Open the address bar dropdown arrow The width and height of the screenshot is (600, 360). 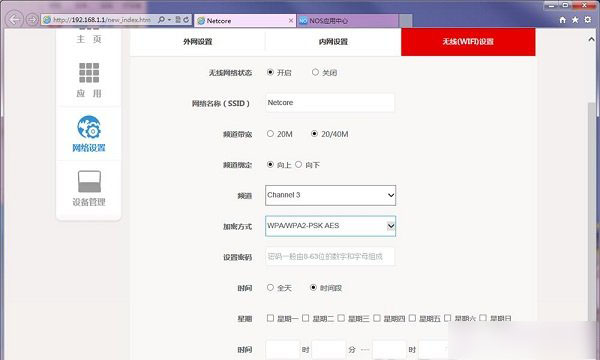[x=170, y=20]
